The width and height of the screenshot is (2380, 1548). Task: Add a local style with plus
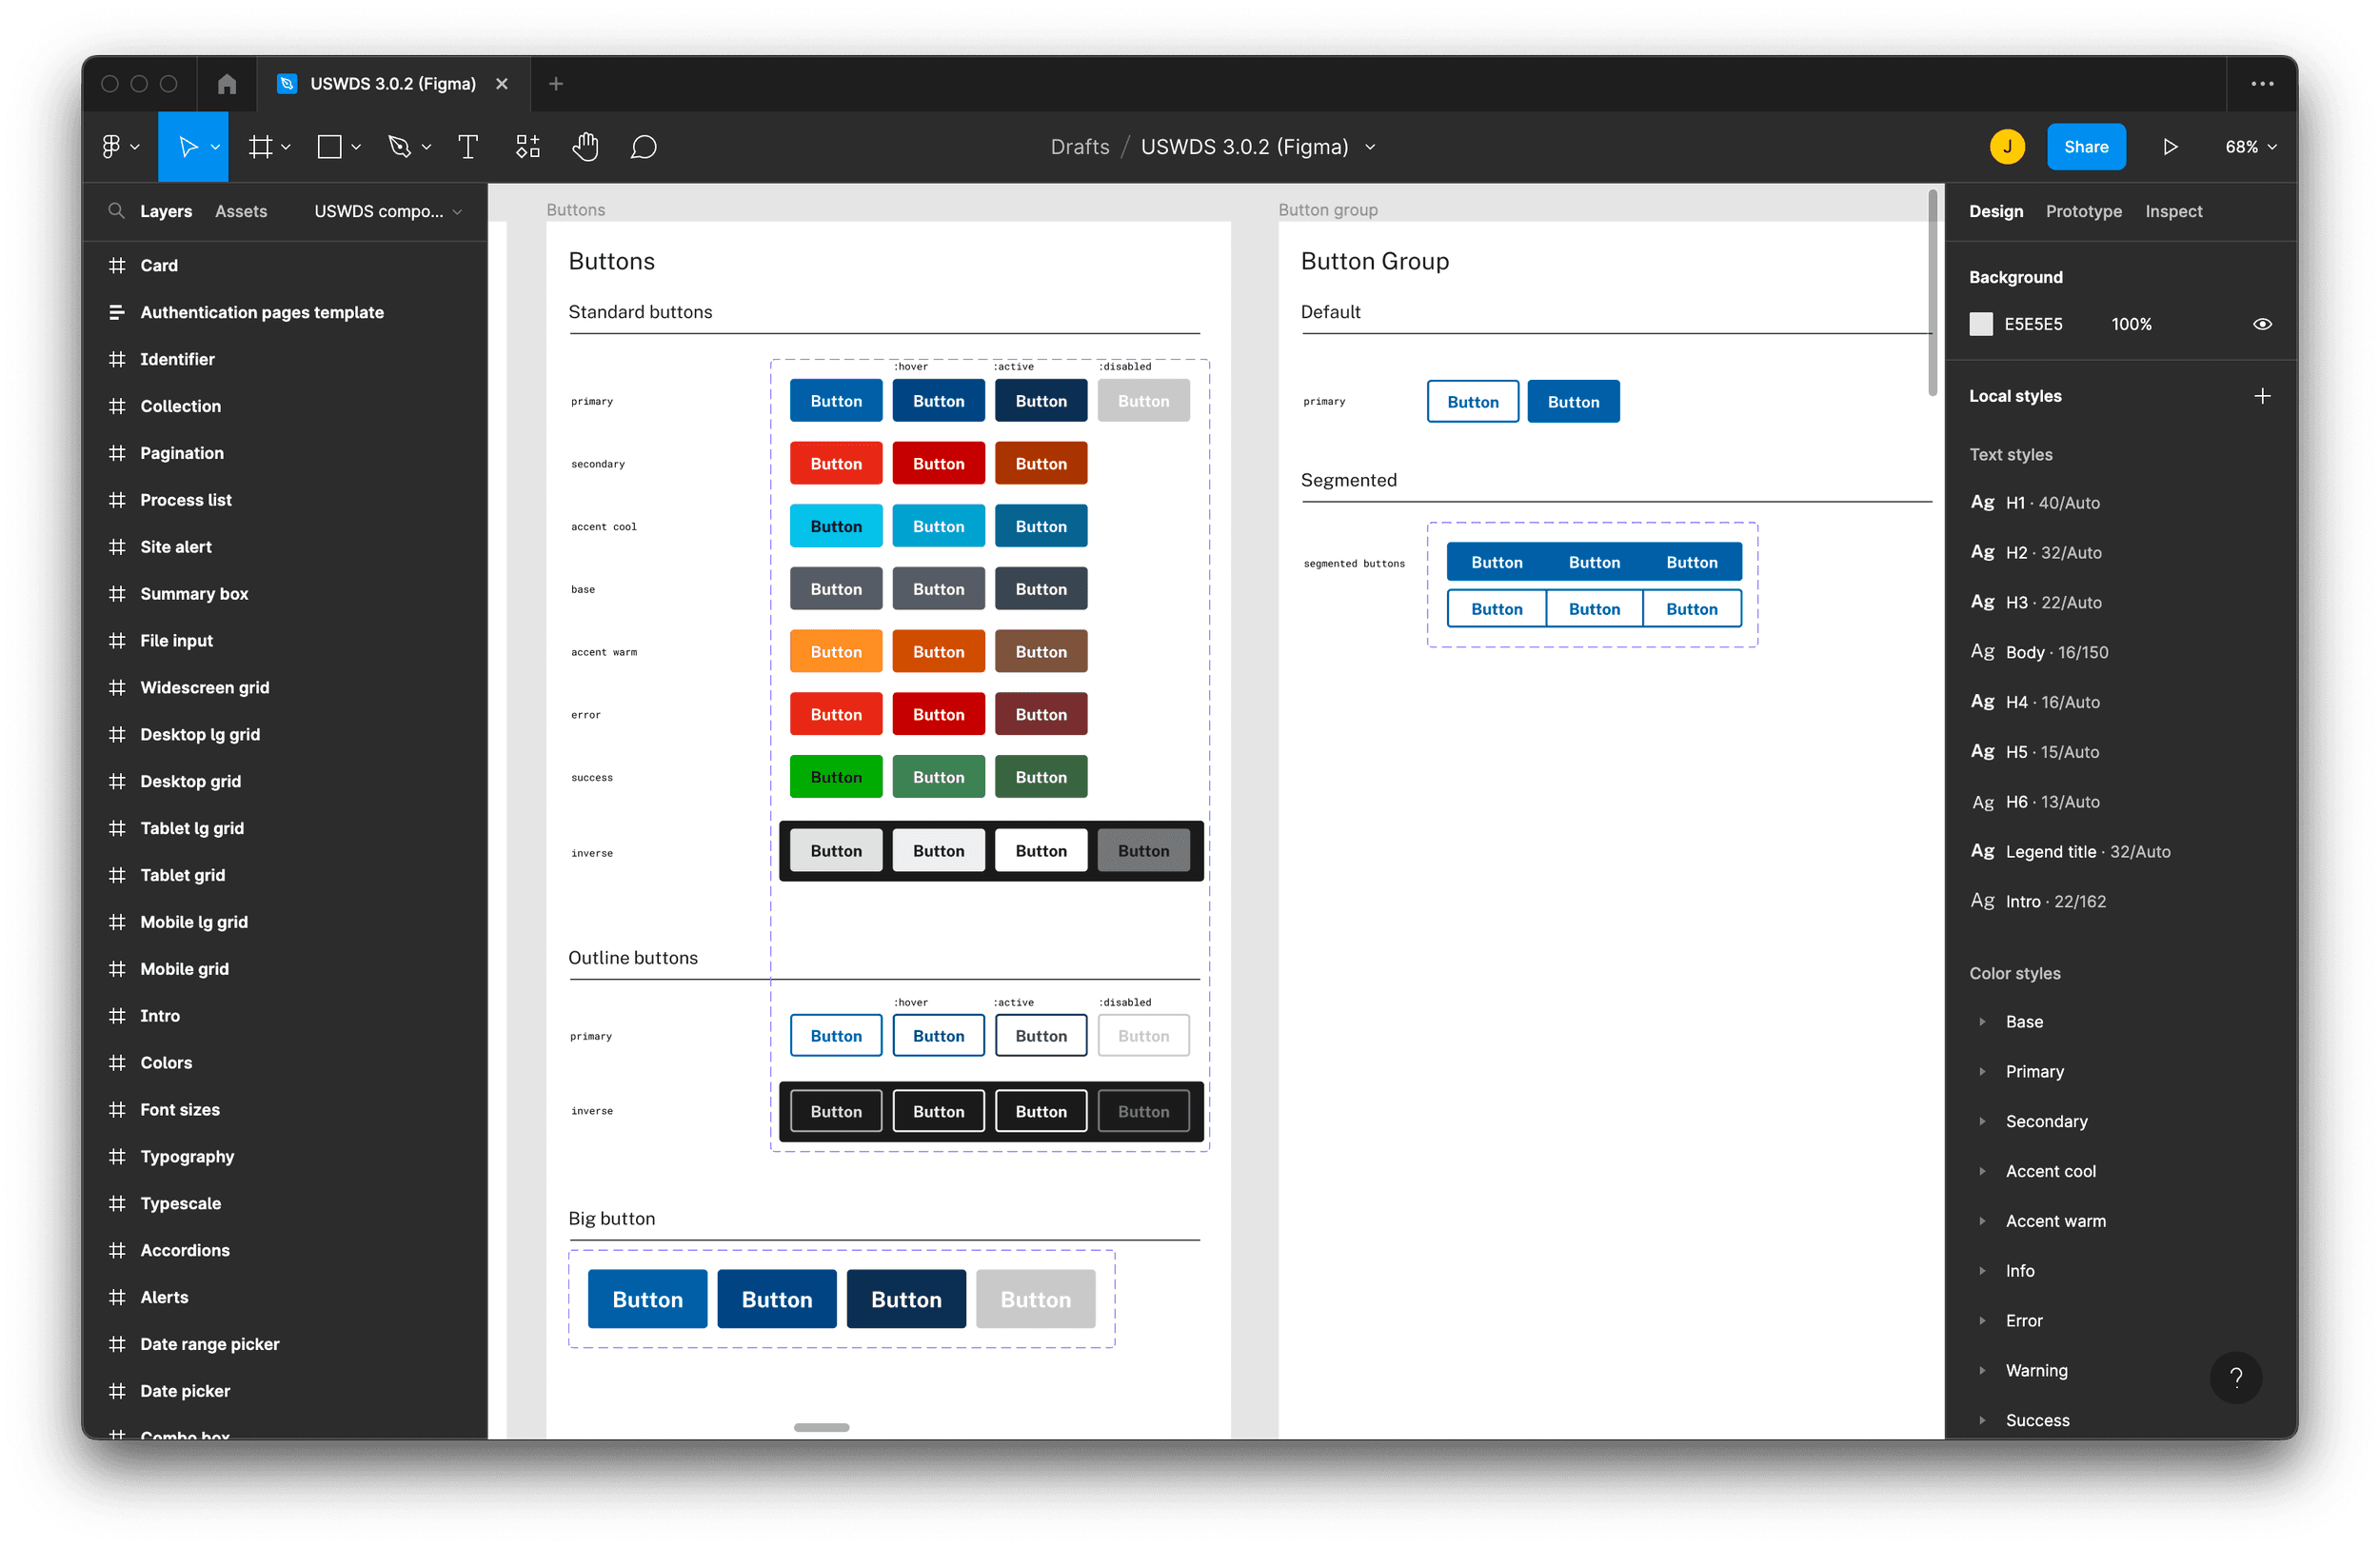tap(2262, 396)
